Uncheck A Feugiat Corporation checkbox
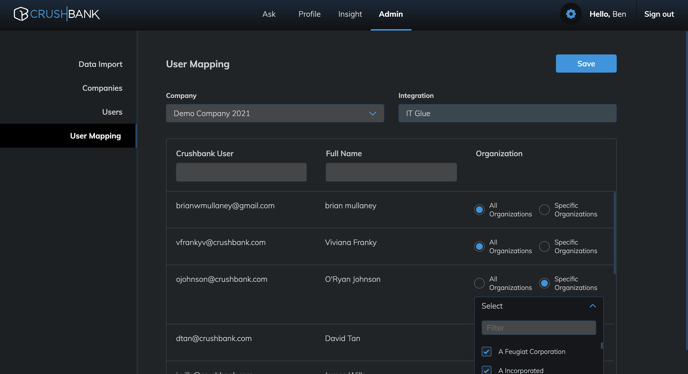 pyautogui.click(x=486, y=352)
